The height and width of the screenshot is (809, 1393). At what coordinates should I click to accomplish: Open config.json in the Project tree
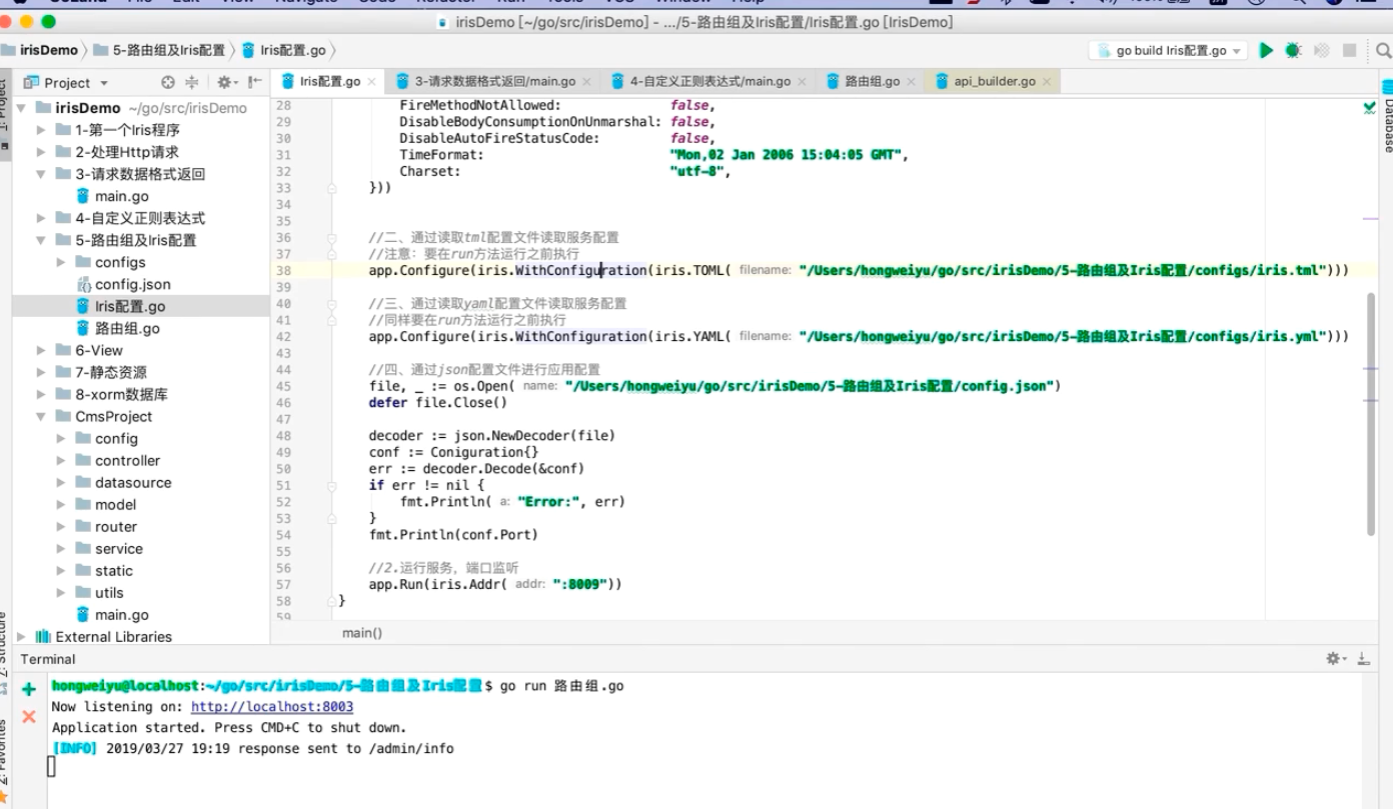[x=132, y=285]
